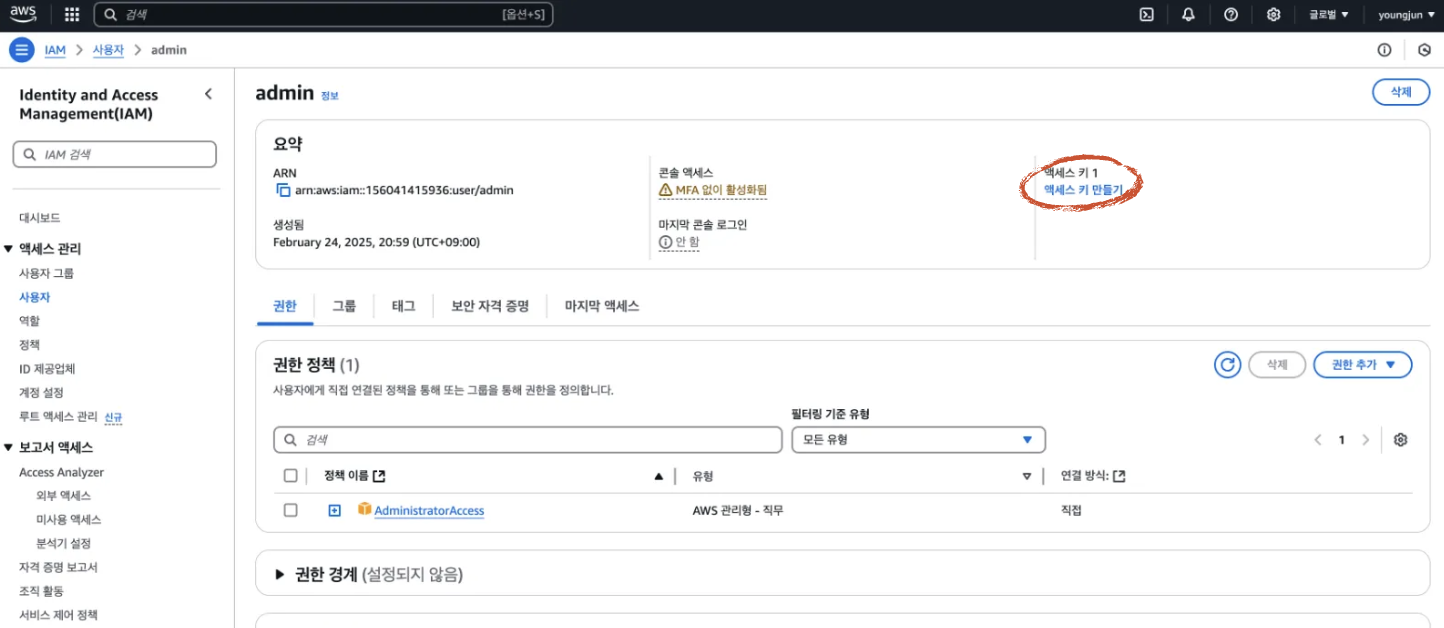The image size is (1444, 628).
Task: Open the notifications bell icon
Action: pos(1188,15)
